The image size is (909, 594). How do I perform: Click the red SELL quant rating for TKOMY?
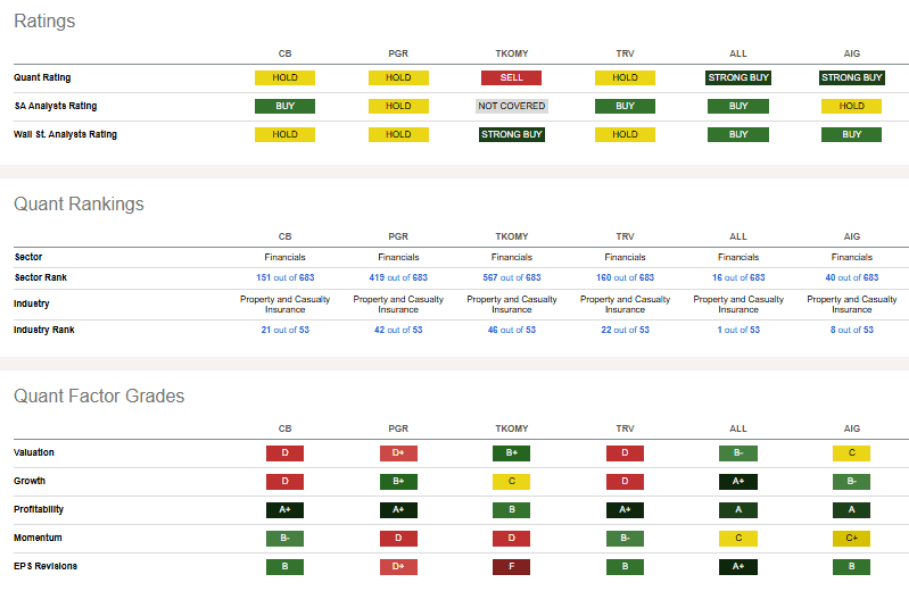tap(511, 77)
